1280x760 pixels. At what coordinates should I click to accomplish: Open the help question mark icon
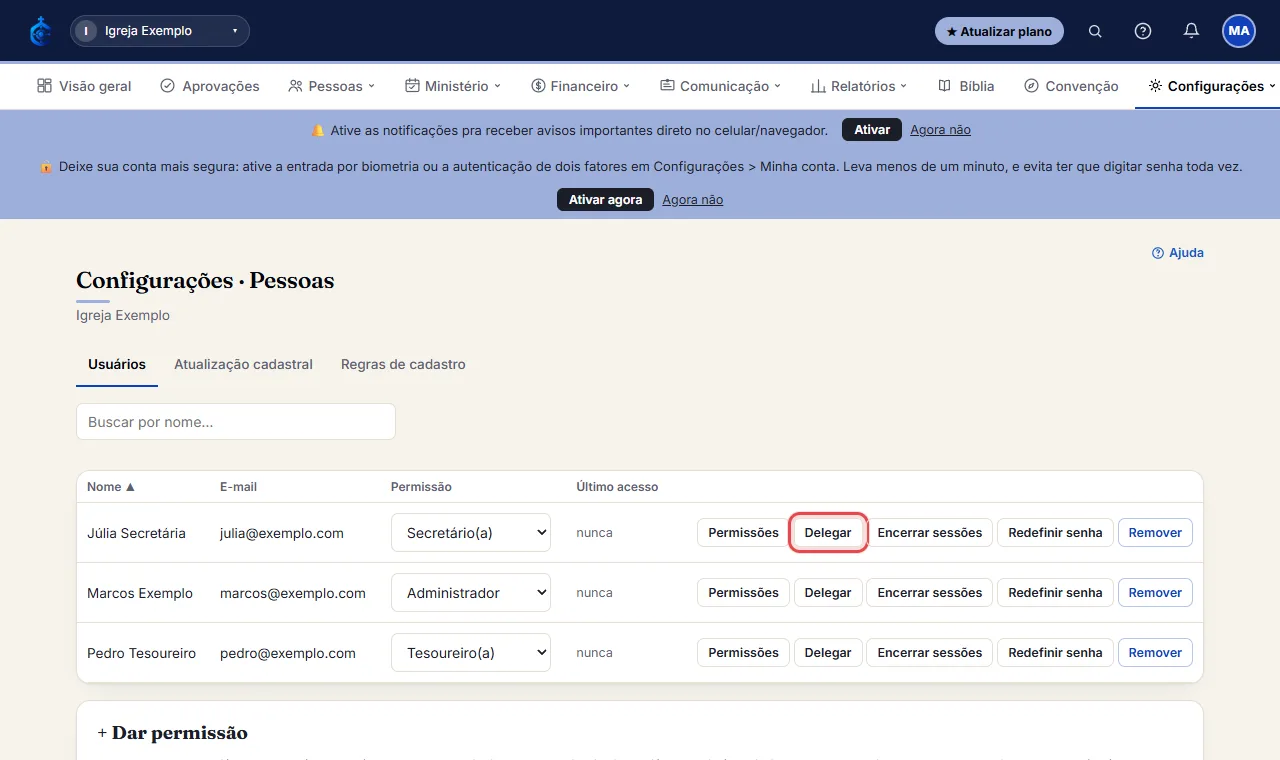point(1143,31)
